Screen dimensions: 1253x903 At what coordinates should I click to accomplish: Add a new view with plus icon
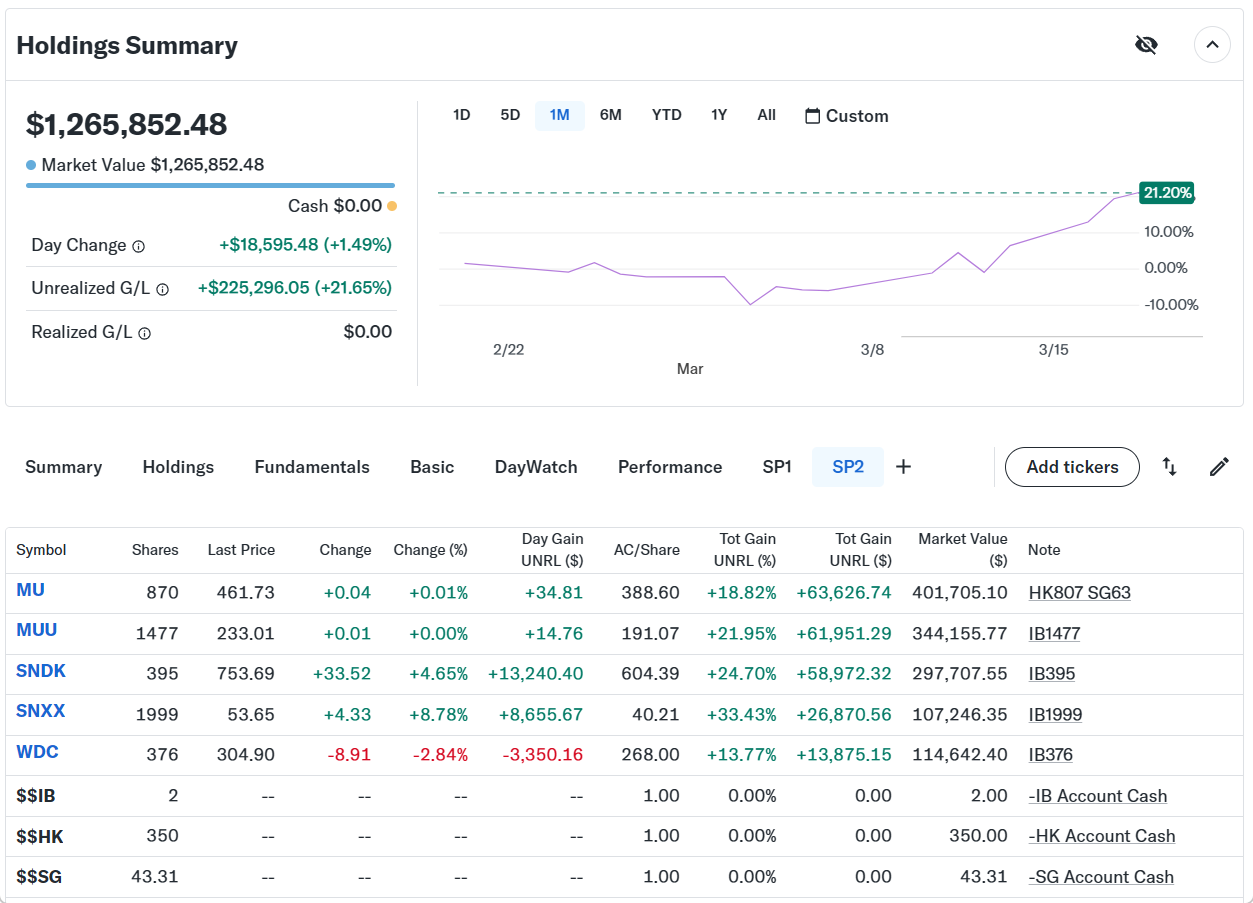pyautogui.click(x=903, y=467)
